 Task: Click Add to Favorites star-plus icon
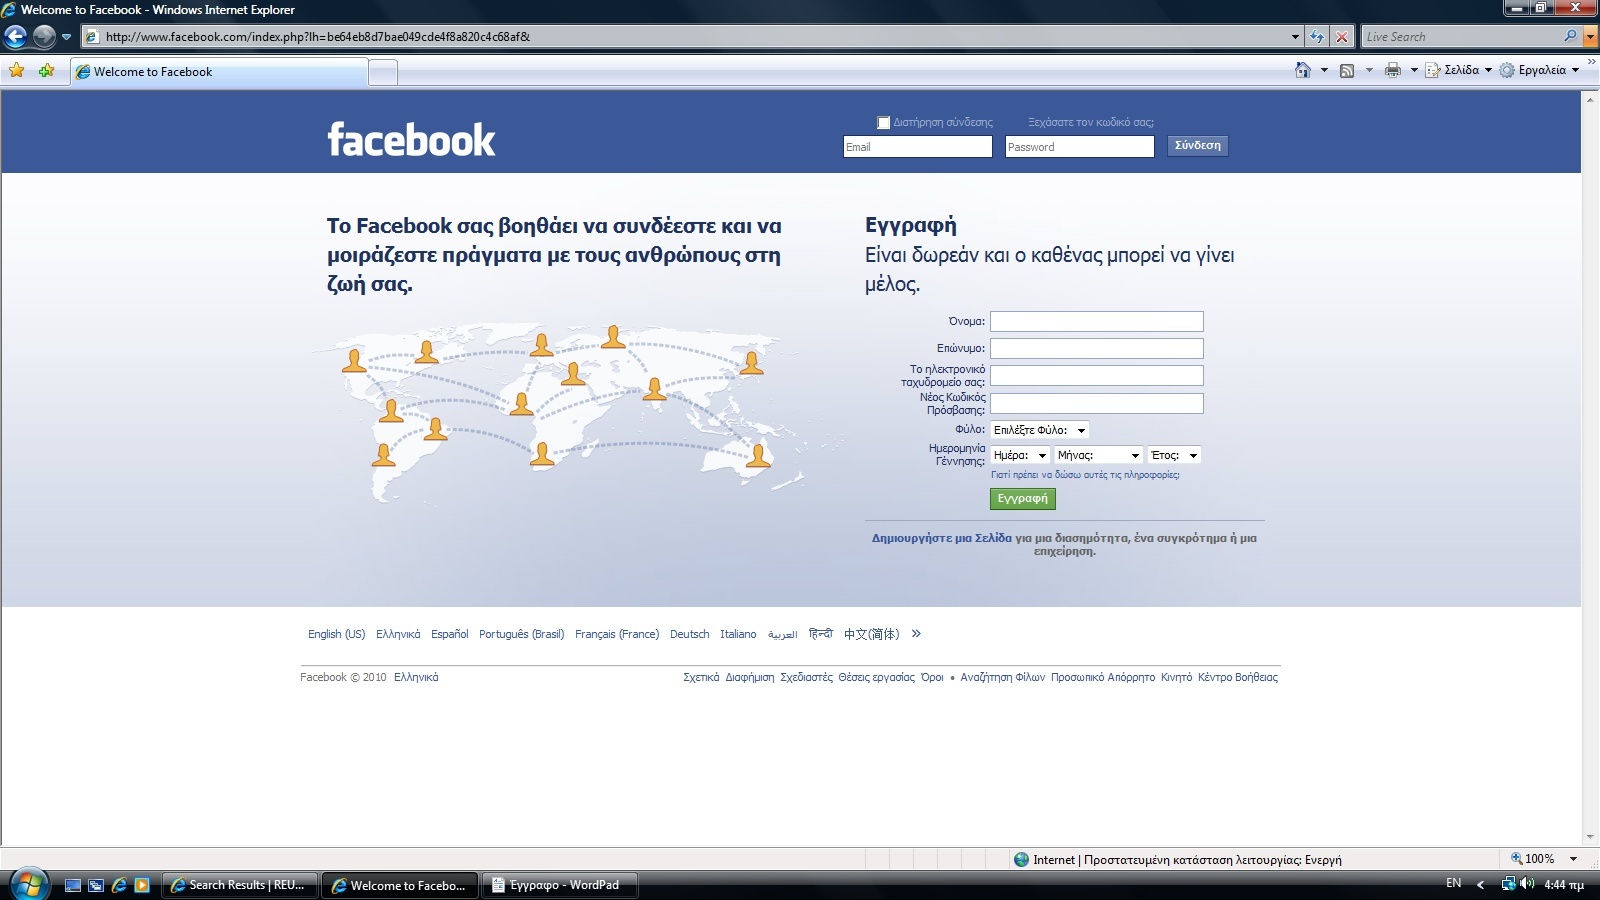(x=46, y=71)
